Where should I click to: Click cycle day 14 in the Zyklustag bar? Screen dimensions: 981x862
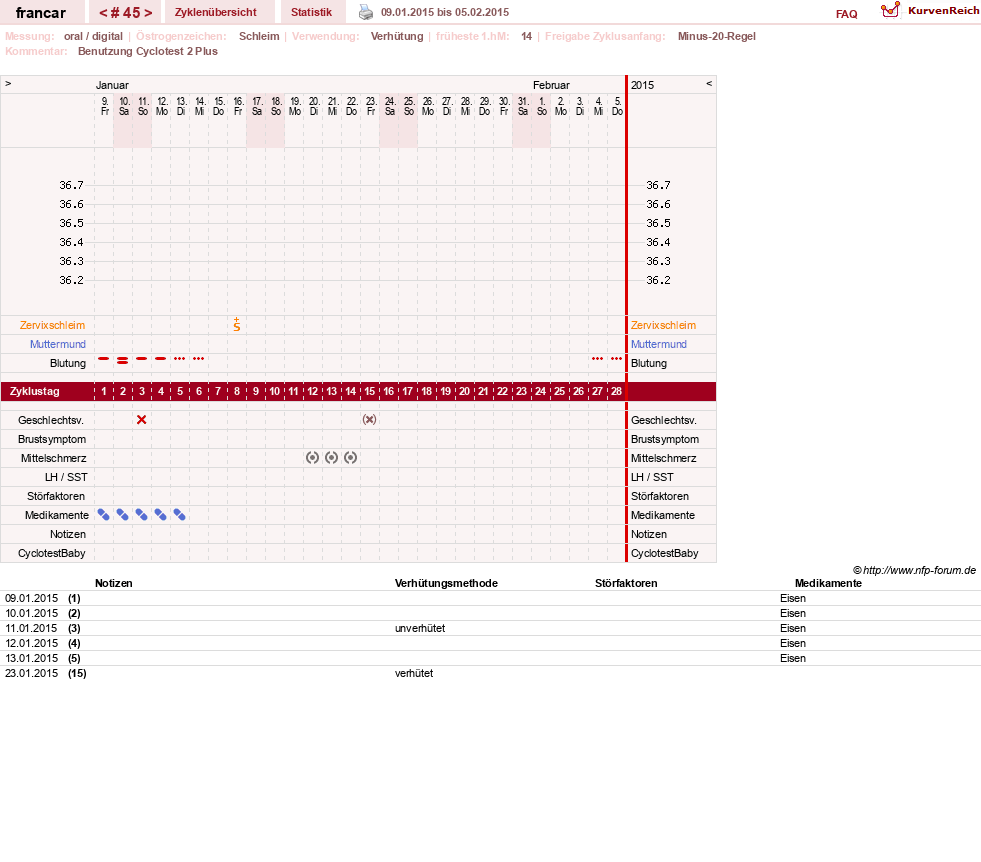(350, 391)
